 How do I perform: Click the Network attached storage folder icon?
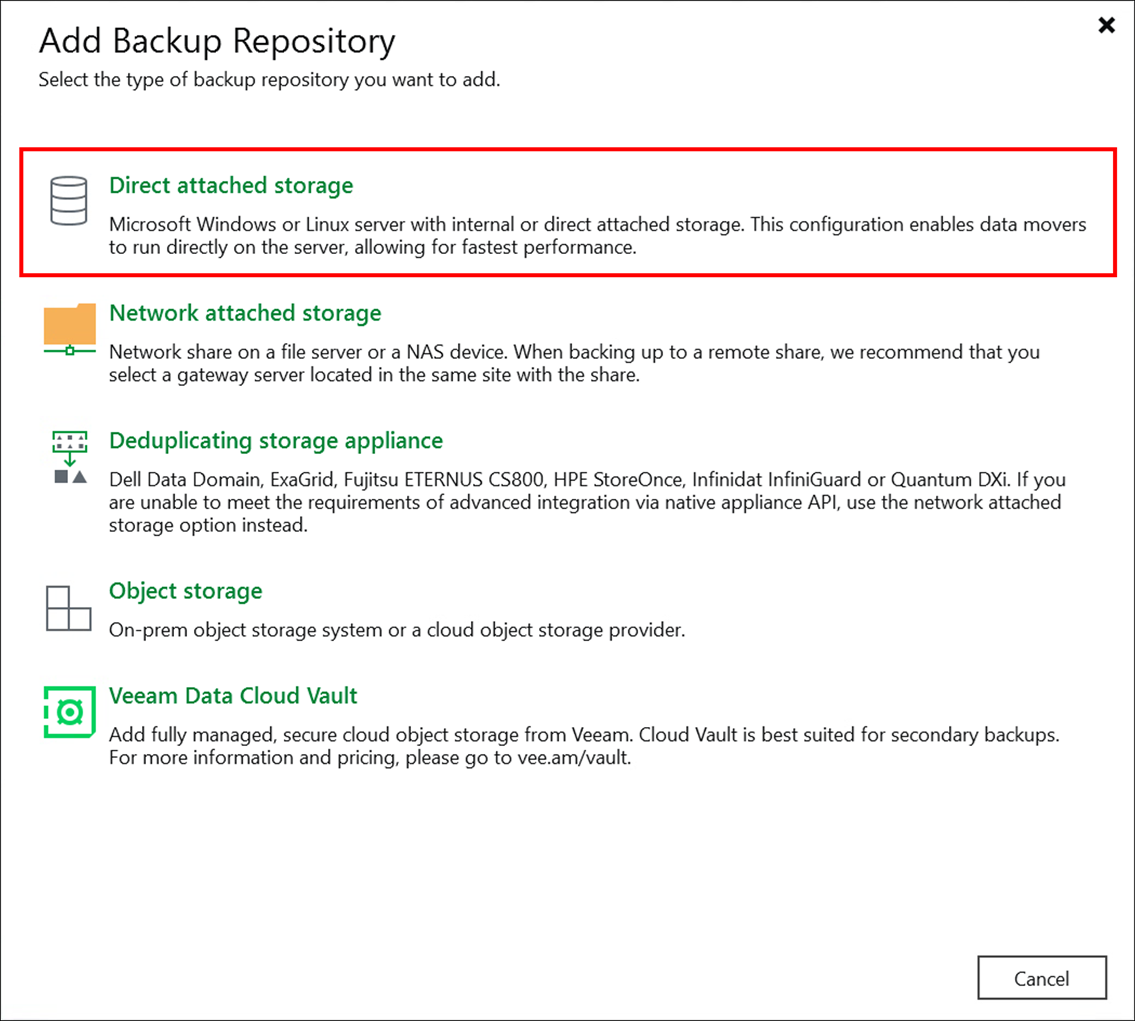[69, 328]
